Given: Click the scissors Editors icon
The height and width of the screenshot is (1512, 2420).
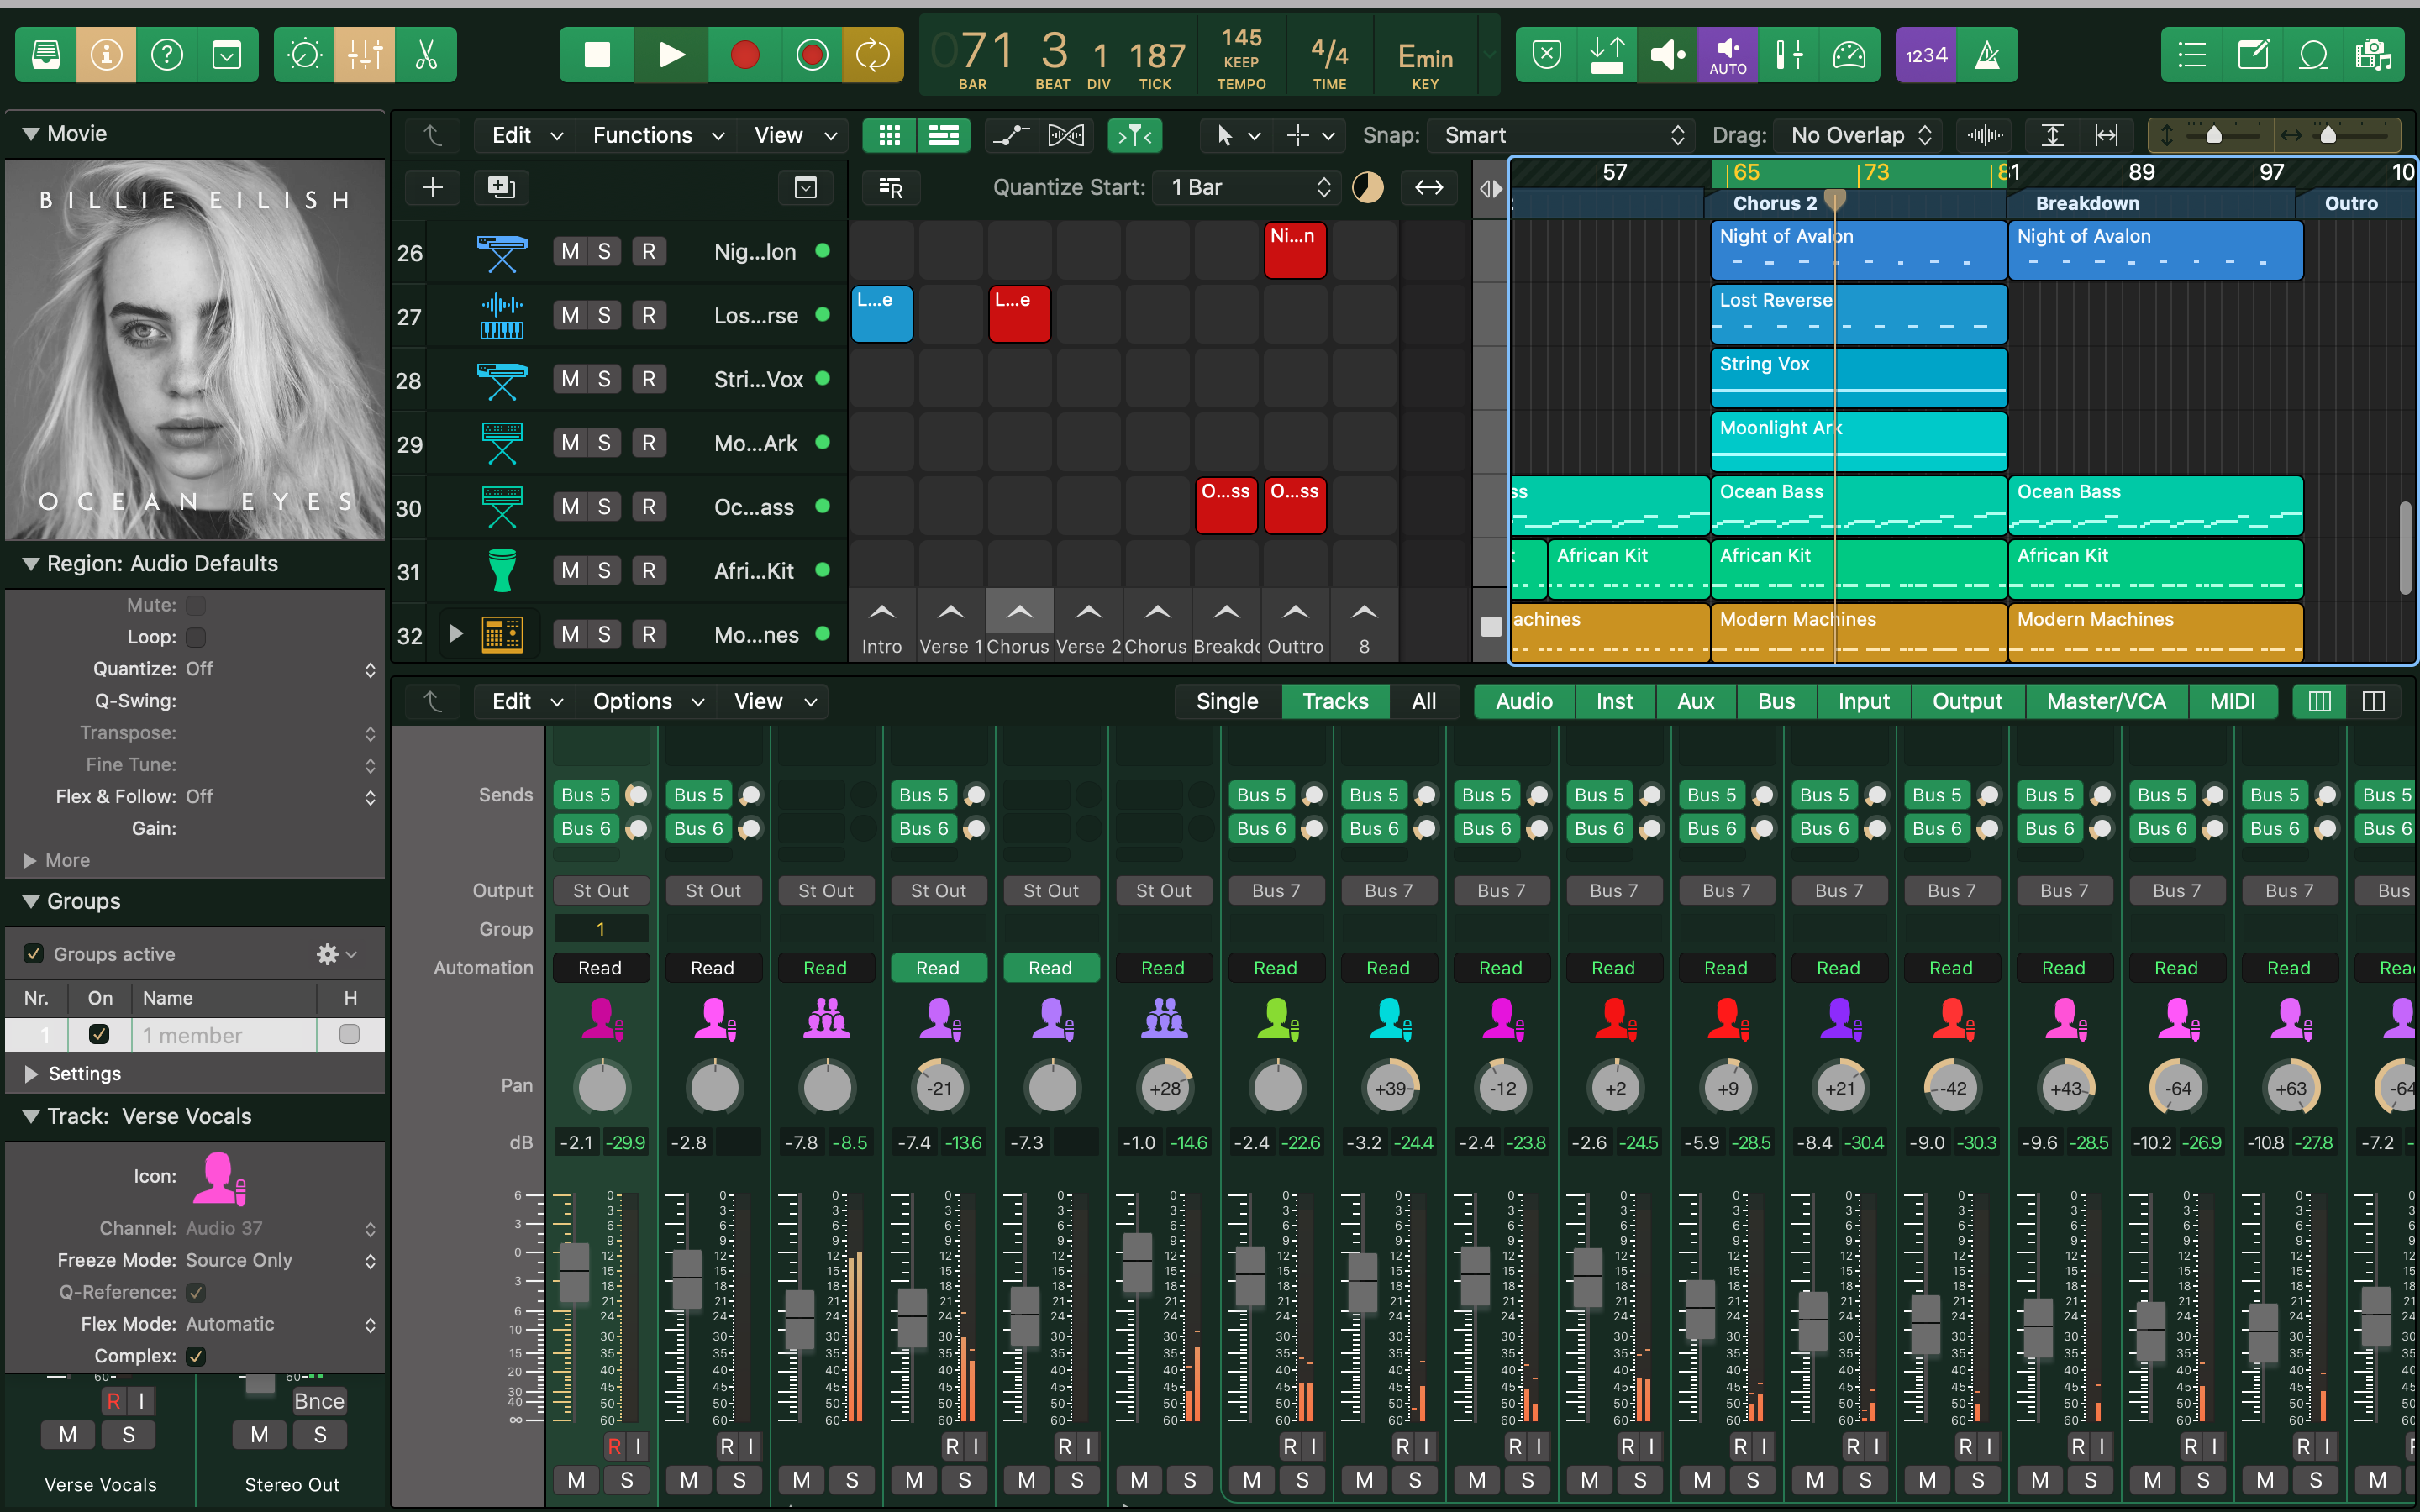Looking at the screenshot, I should coord(426,54).
